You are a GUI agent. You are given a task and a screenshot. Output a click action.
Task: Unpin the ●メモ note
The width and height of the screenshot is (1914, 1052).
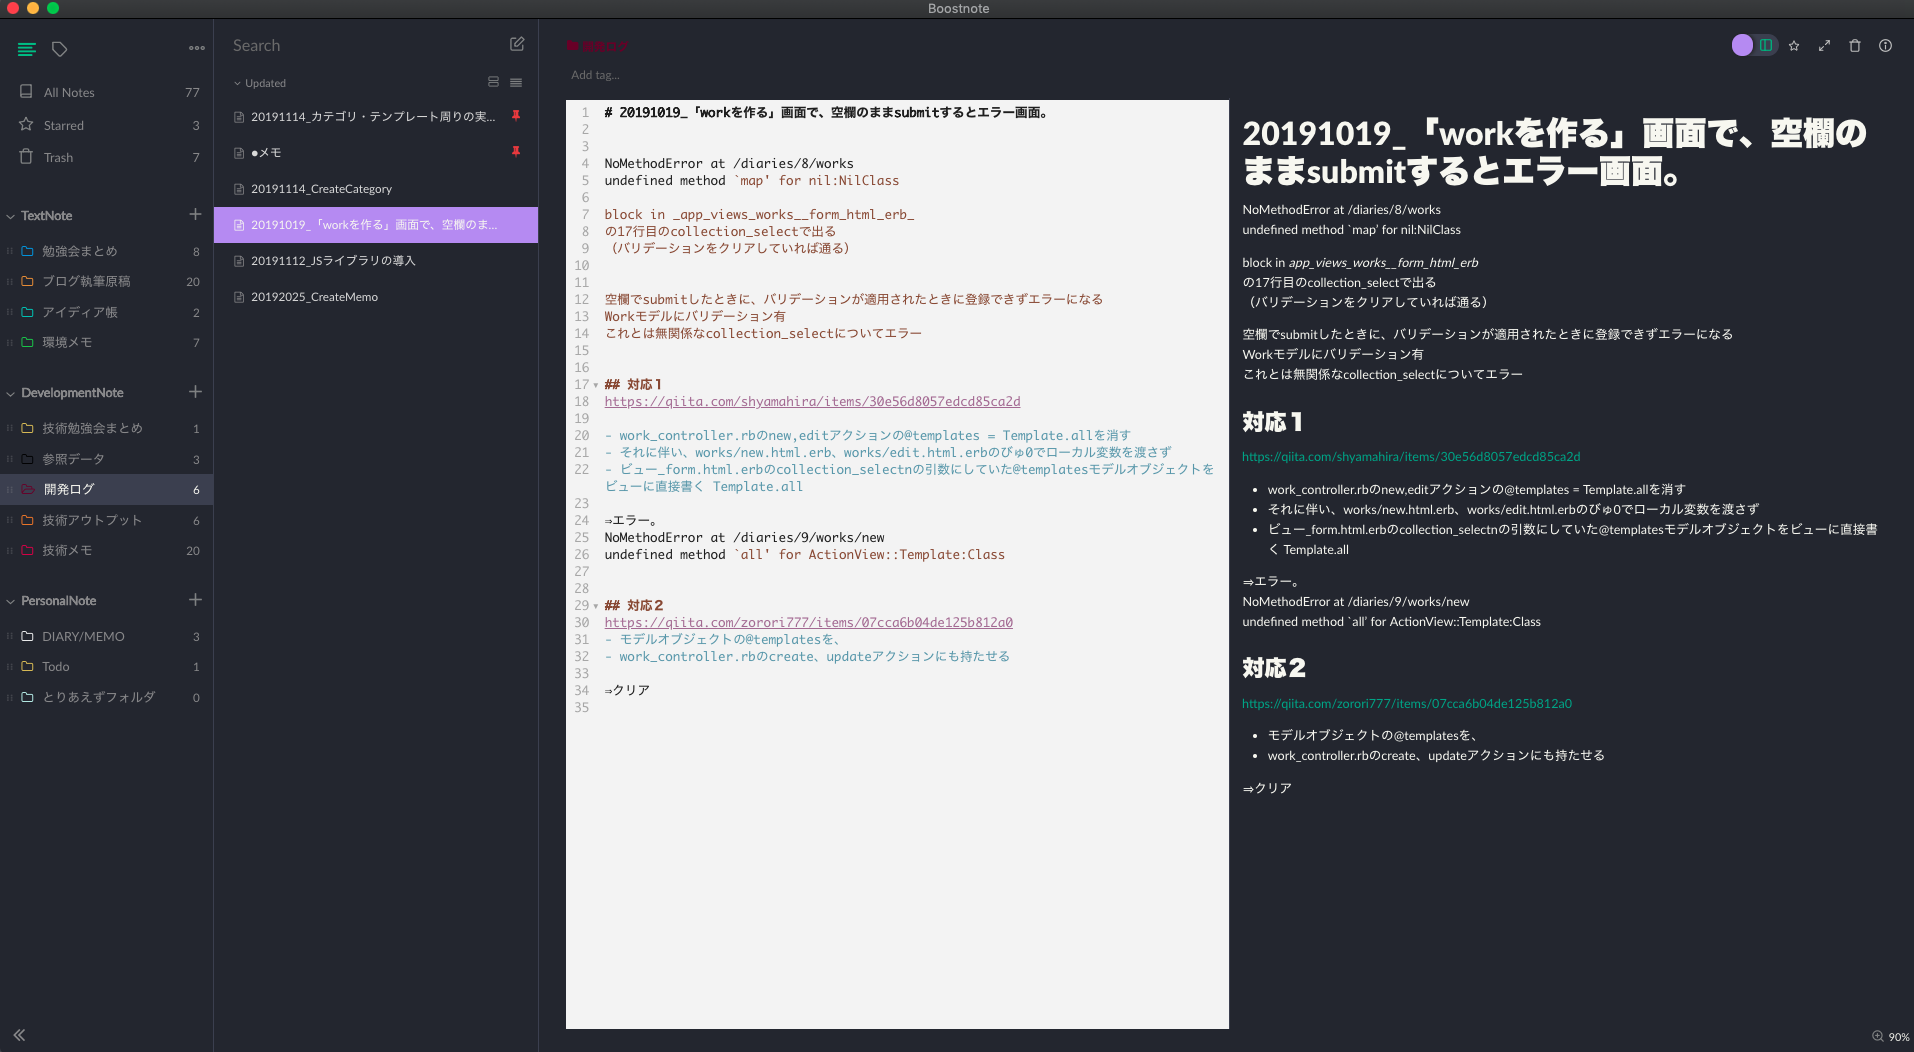click(x=516, y=152)
